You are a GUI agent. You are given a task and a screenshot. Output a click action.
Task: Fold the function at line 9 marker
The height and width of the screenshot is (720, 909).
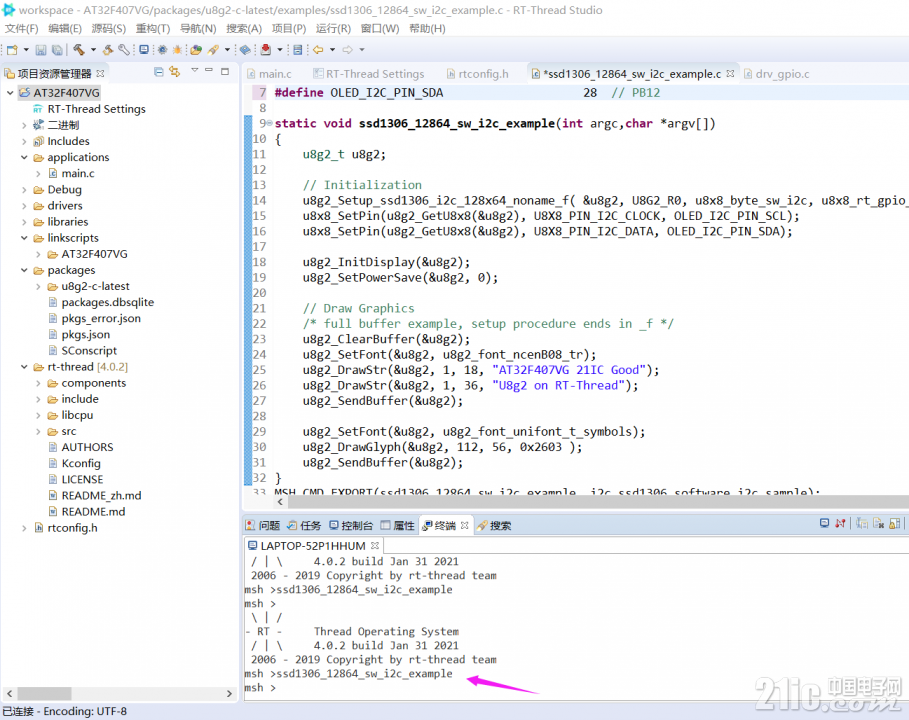pos(270,123)
